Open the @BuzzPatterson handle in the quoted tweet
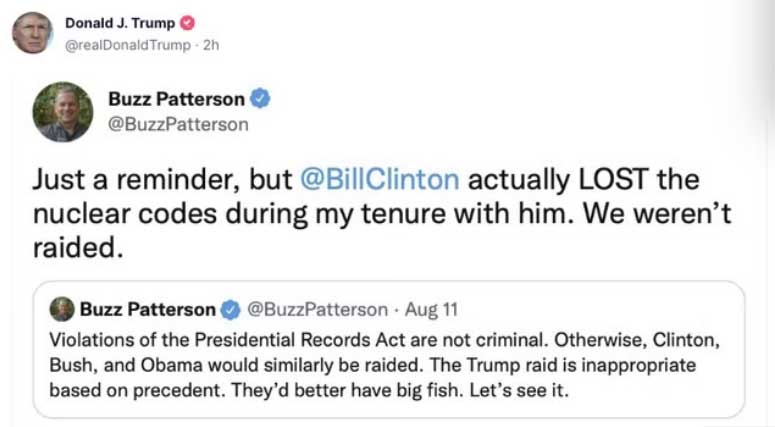The height and width of the screenshot is (427, 775). point(316,309)
